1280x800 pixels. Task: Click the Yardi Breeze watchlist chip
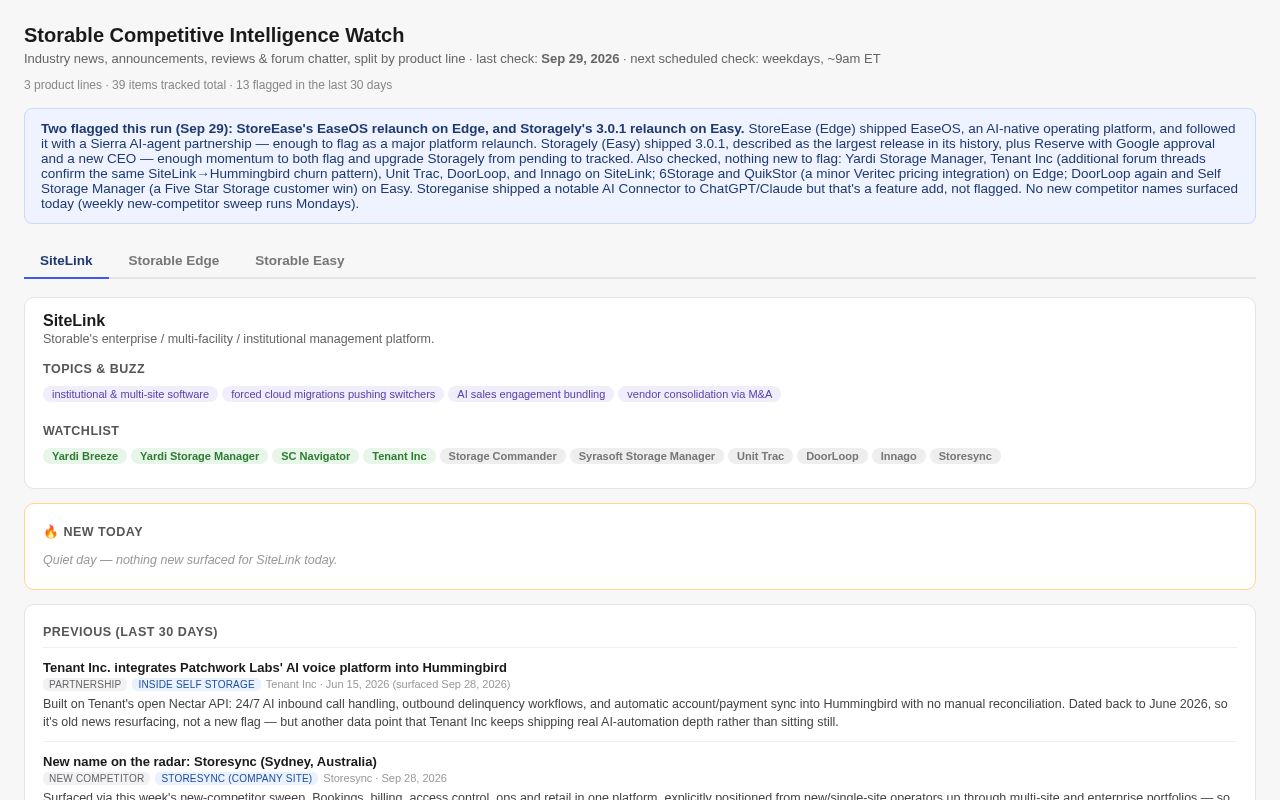click(x=85, y=456)
